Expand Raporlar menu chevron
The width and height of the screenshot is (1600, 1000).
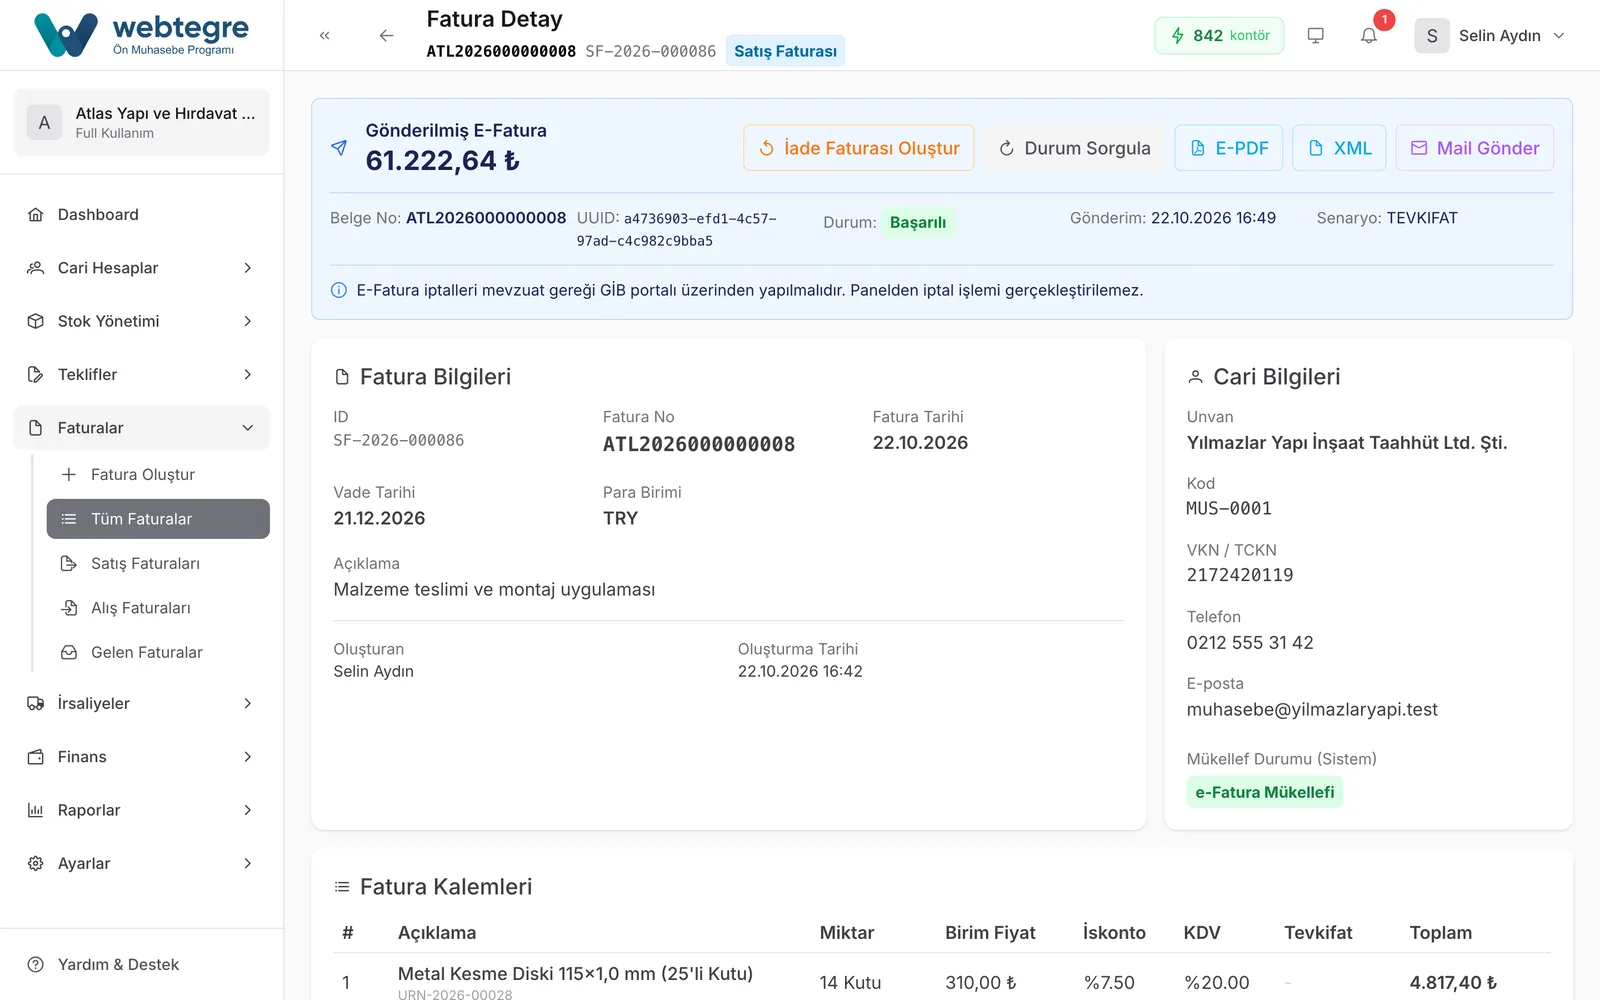248,810
